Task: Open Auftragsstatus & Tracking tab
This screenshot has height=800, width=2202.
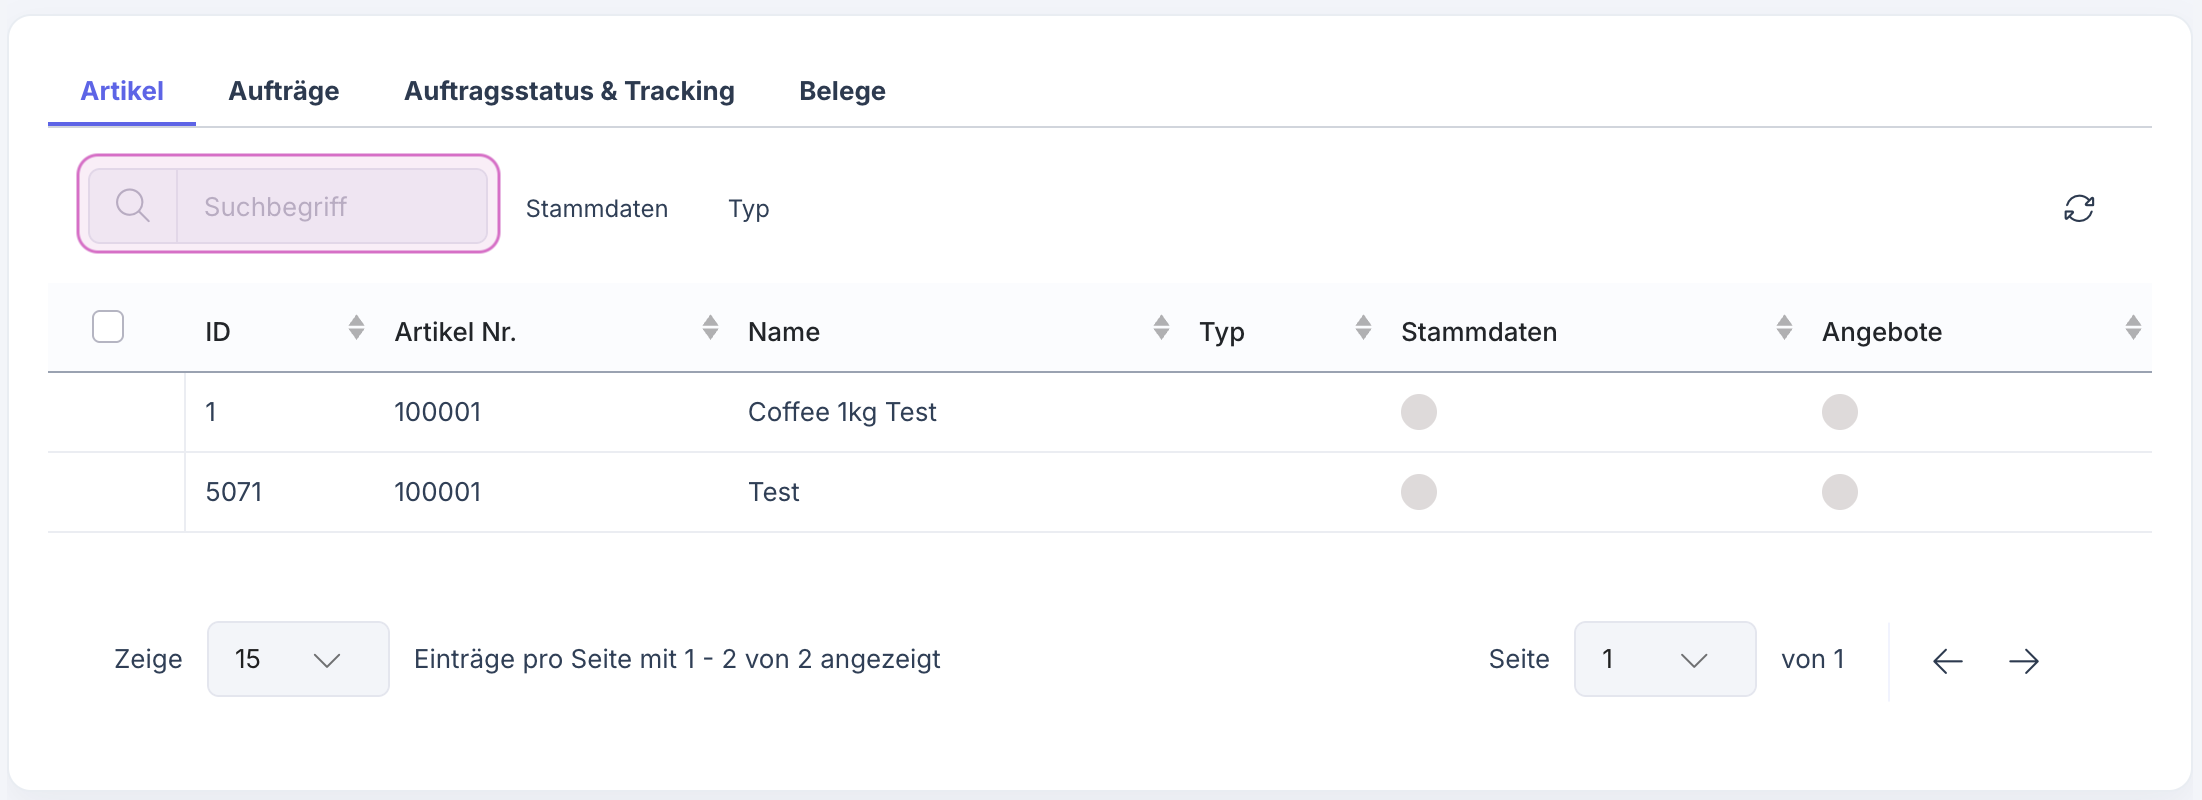Action: coord(569,91)
